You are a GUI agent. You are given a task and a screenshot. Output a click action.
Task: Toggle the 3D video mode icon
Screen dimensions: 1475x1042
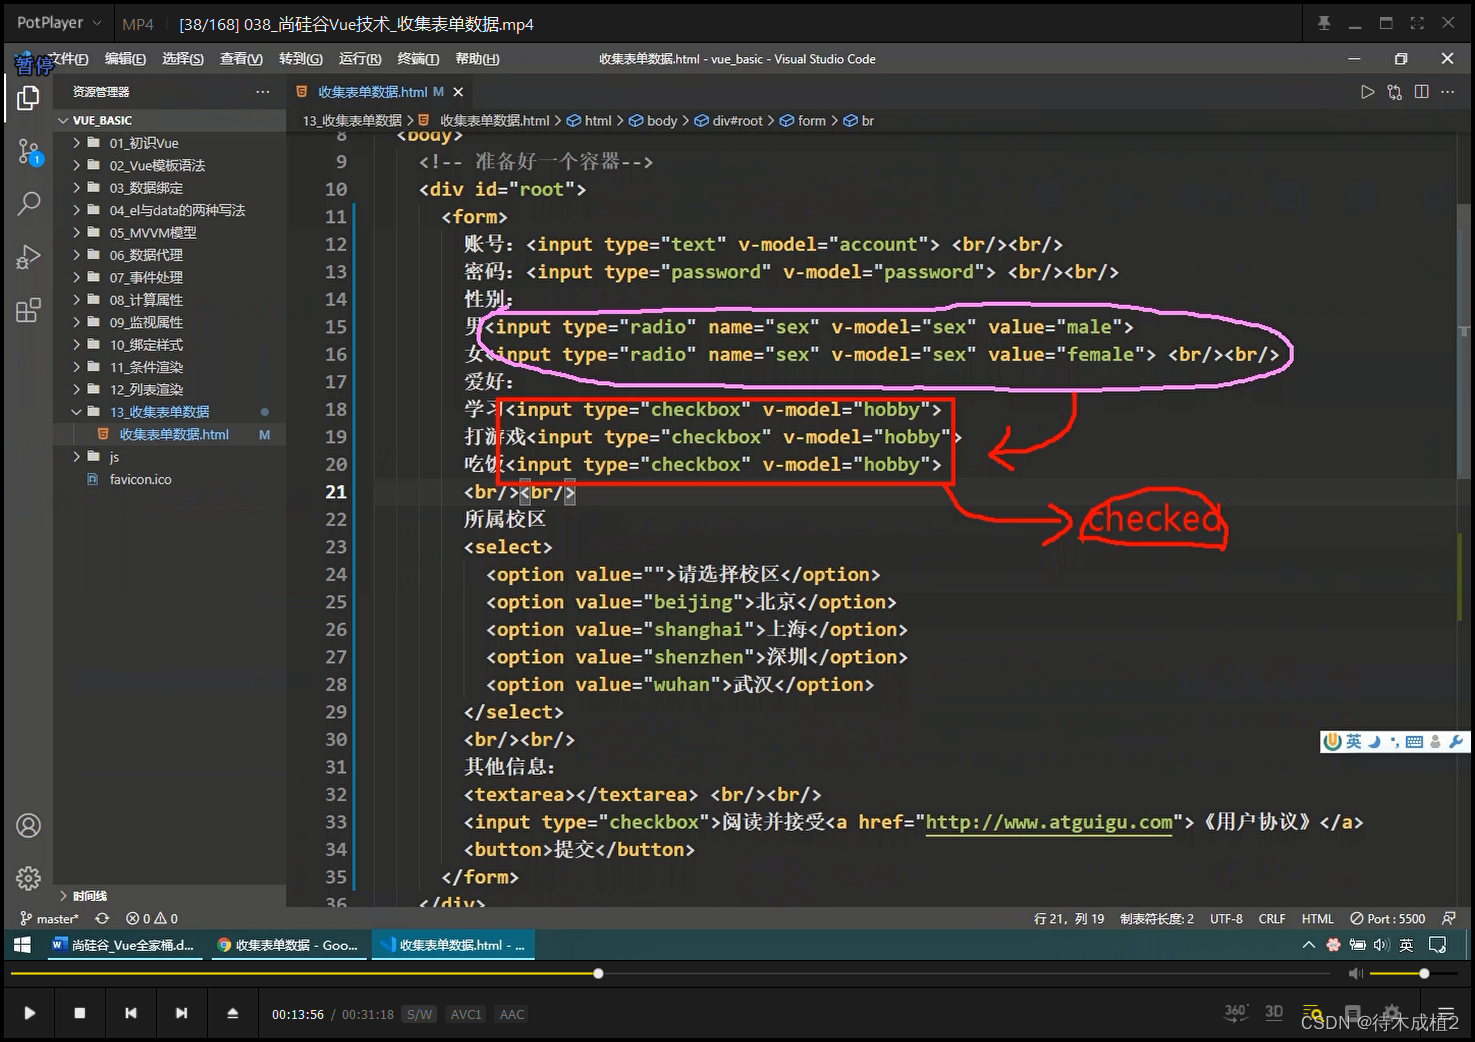point(1274,1012)
